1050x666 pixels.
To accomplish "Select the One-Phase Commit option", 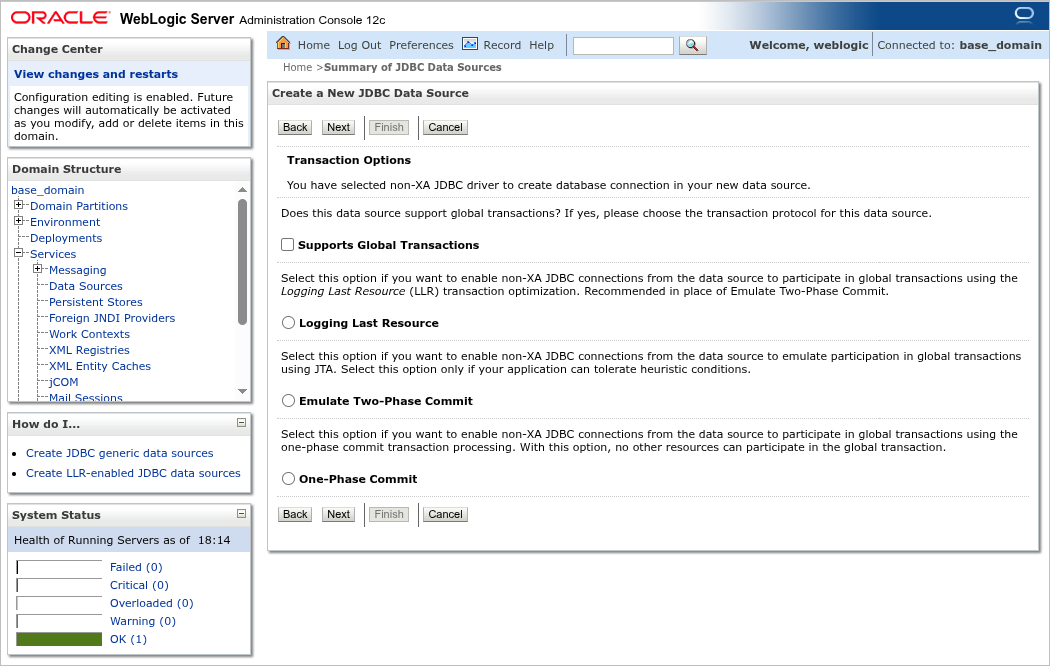I will tap(288, 478).
